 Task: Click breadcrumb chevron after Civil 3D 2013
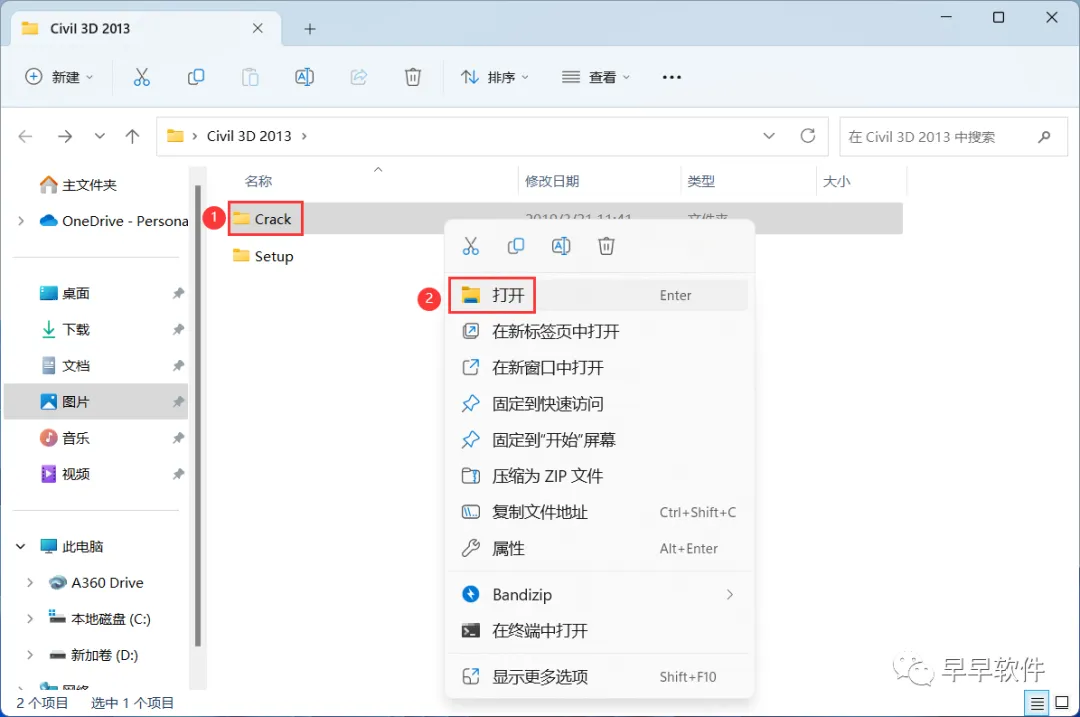[304, 136]
